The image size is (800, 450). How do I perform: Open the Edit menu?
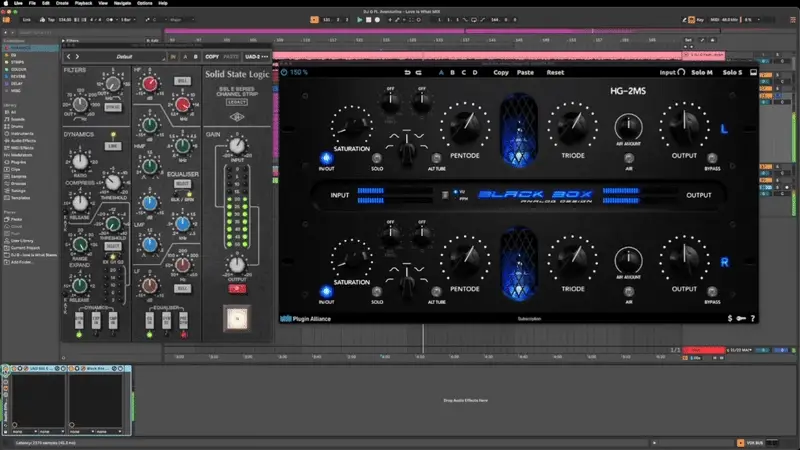click(x=46, y=3)
